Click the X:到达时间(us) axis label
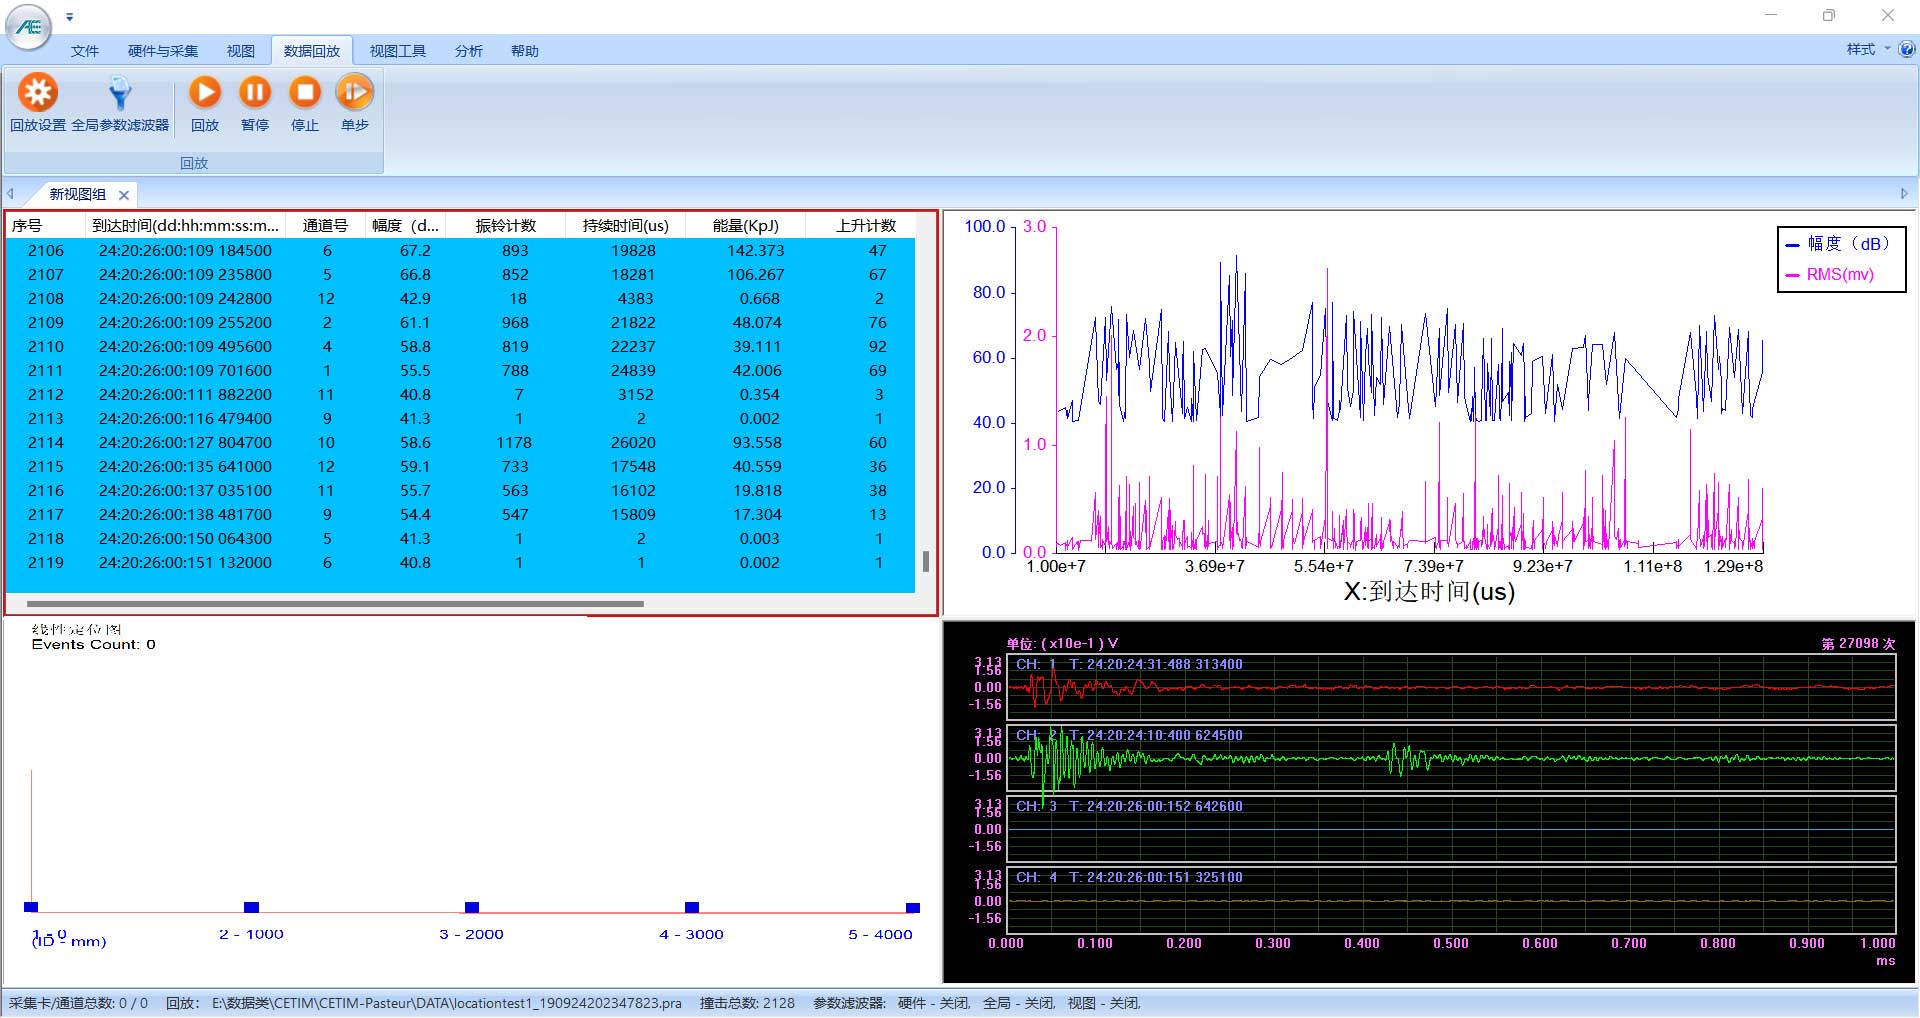This screenshot has width=1920, height=1018. click(x=1429, y=592)
